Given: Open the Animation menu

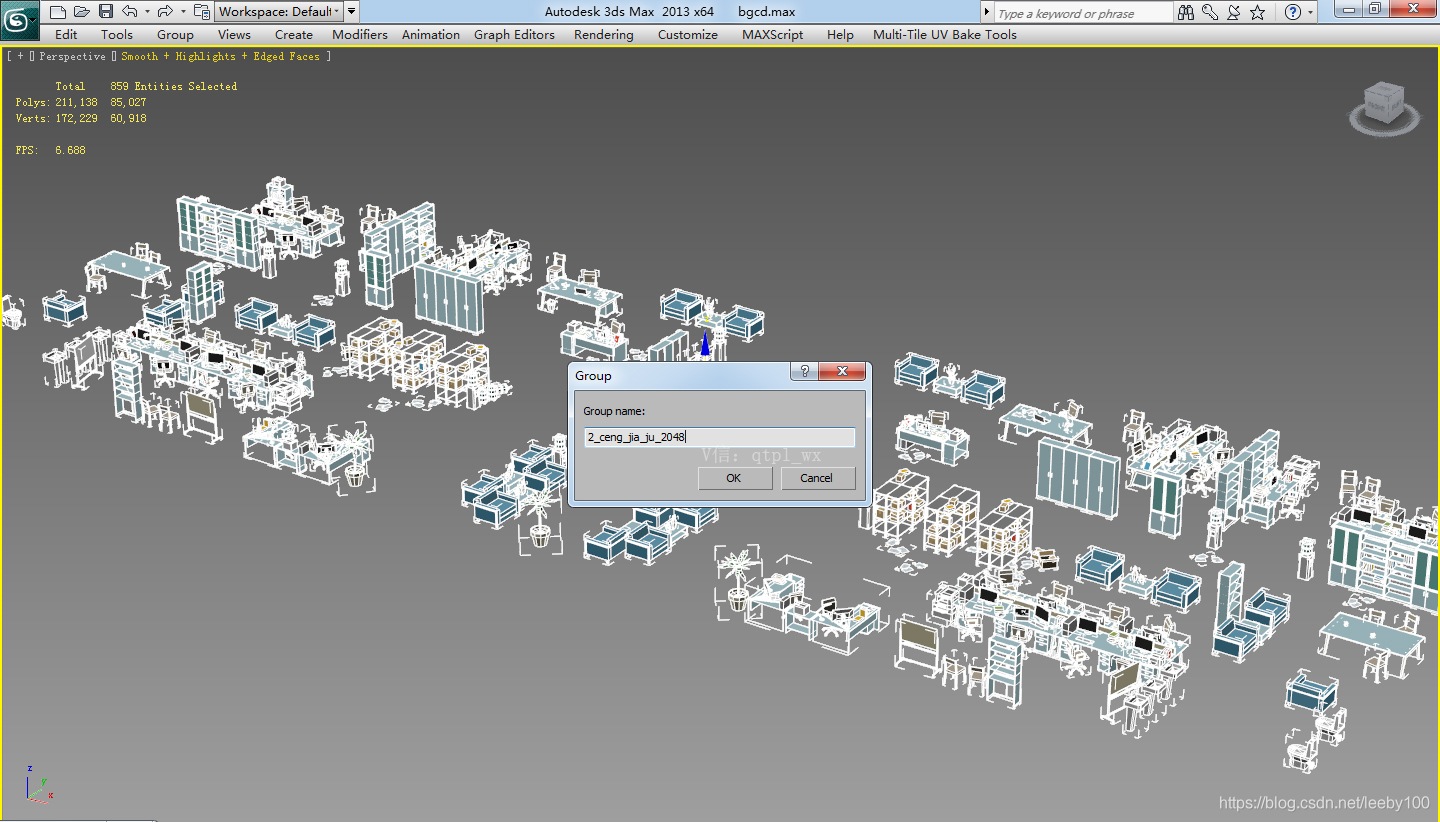Looking at the screenshot, I should pos(431,34).
